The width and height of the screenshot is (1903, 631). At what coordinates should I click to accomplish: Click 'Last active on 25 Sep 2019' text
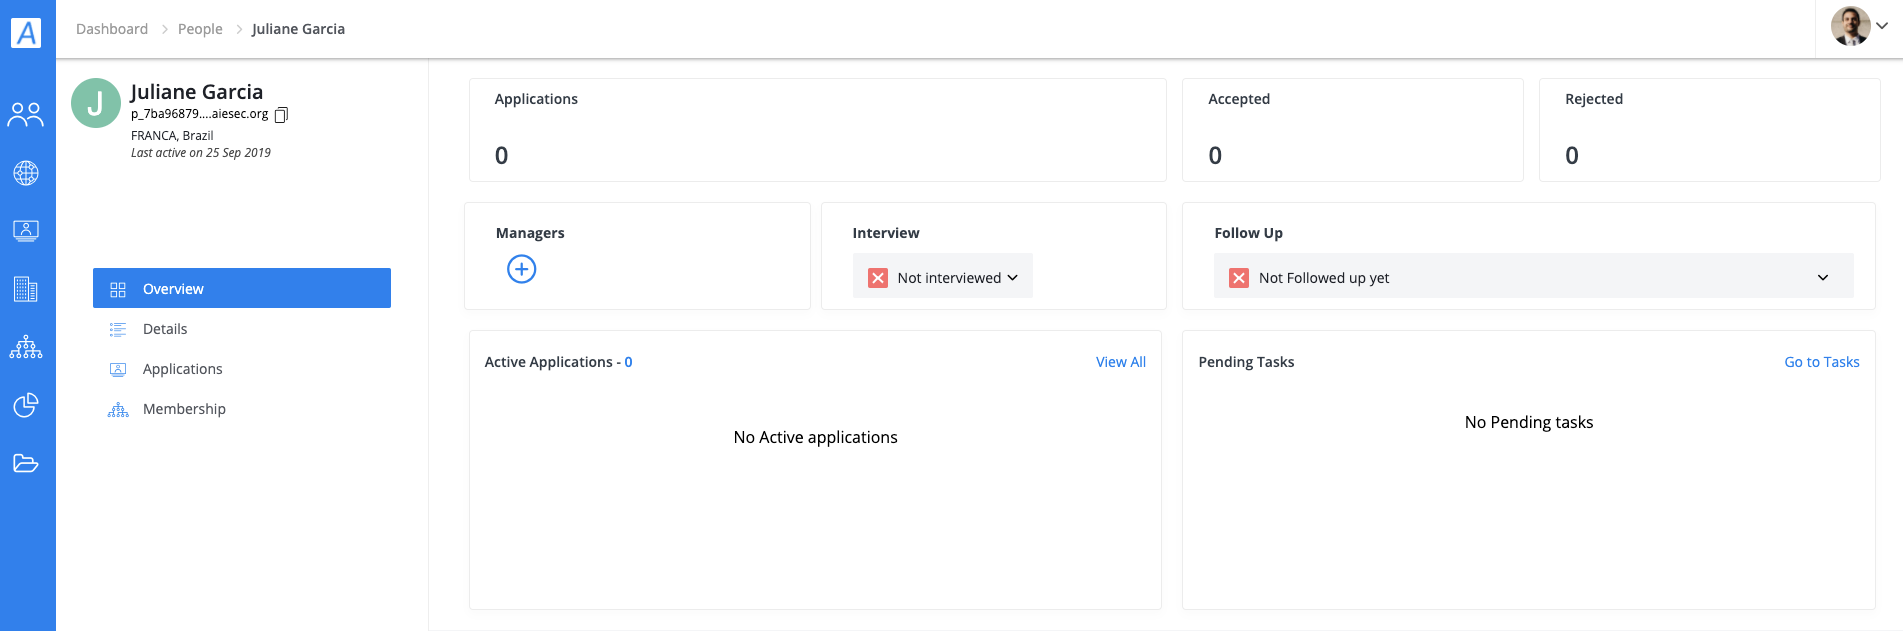pos(201,153)
